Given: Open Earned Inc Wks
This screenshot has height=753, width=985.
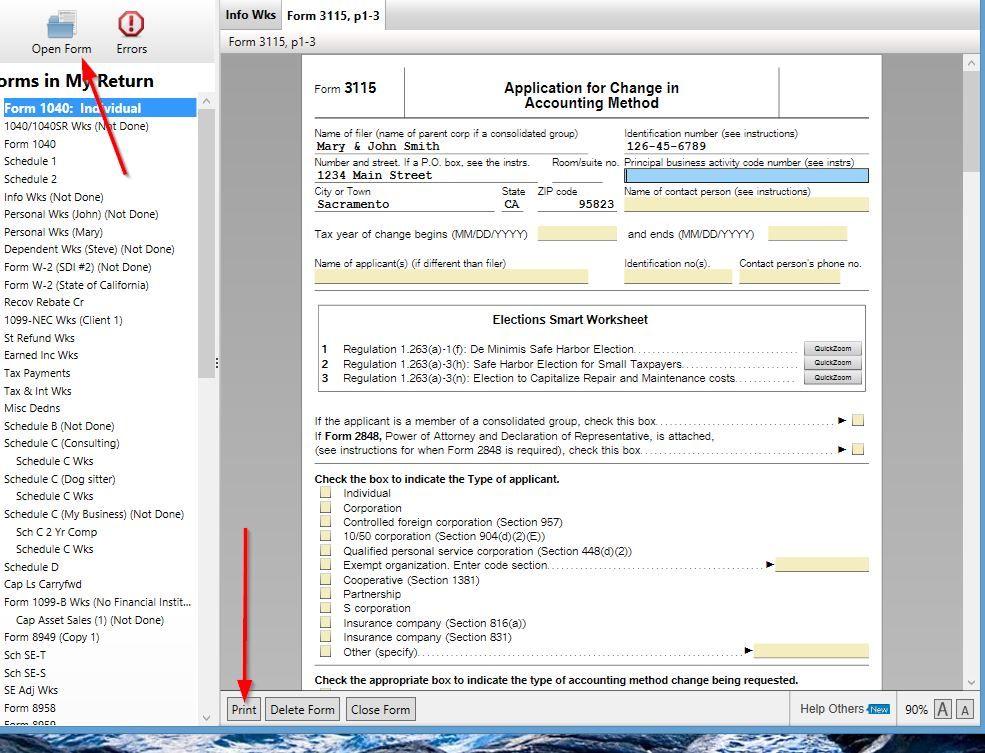Looking at the screenshot, I should (41, 355).
